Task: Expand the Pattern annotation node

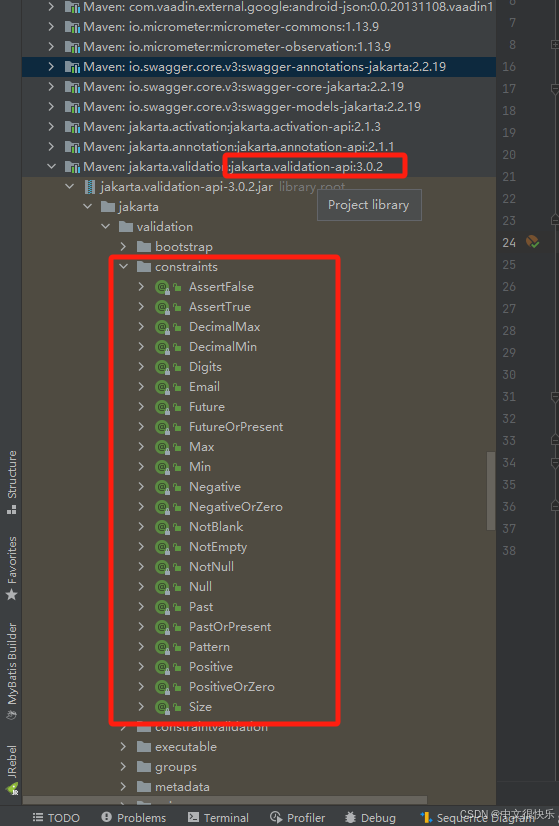Action: pyautogui.click(x=141, y=646)
